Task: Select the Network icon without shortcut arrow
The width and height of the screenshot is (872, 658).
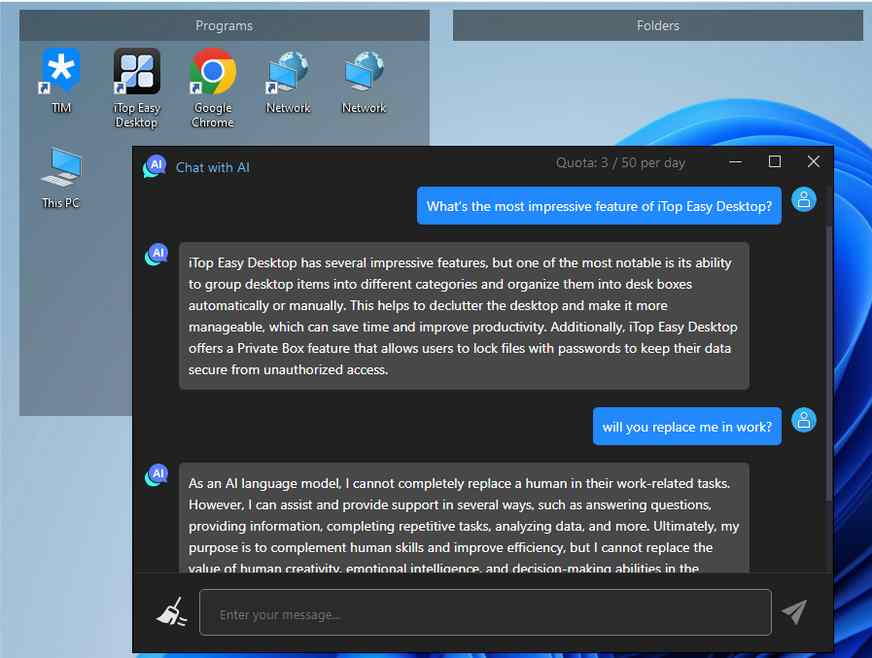Action: coord(364,81)
